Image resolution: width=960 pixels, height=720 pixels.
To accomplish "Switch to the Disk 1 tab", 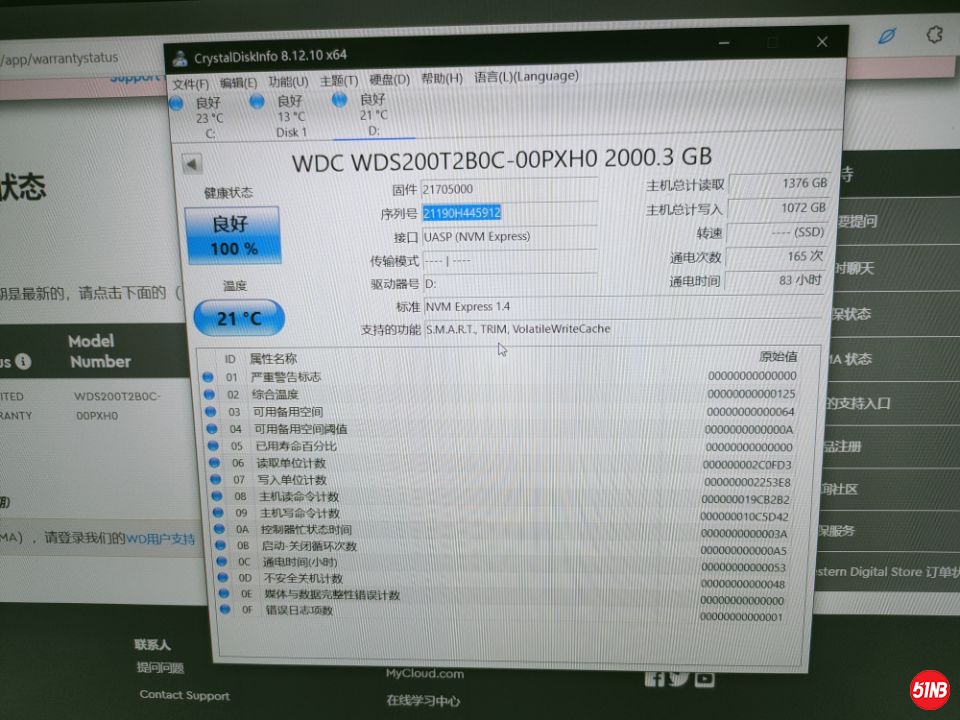I will pos(290,117).
